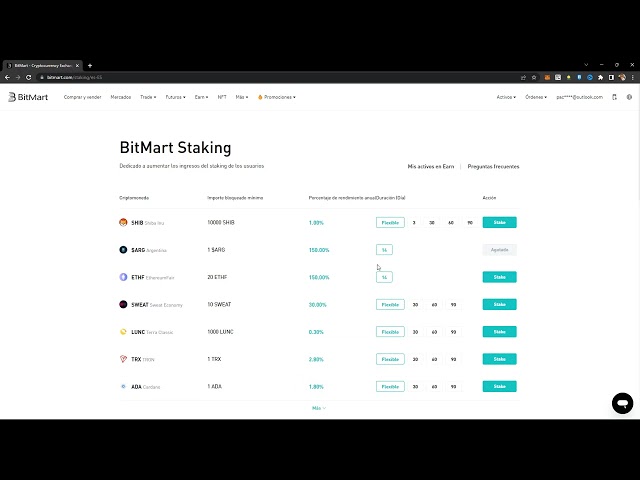Click the browser profile avatar
This screenshot has width=640, height=480.
[x=622, y=77]
